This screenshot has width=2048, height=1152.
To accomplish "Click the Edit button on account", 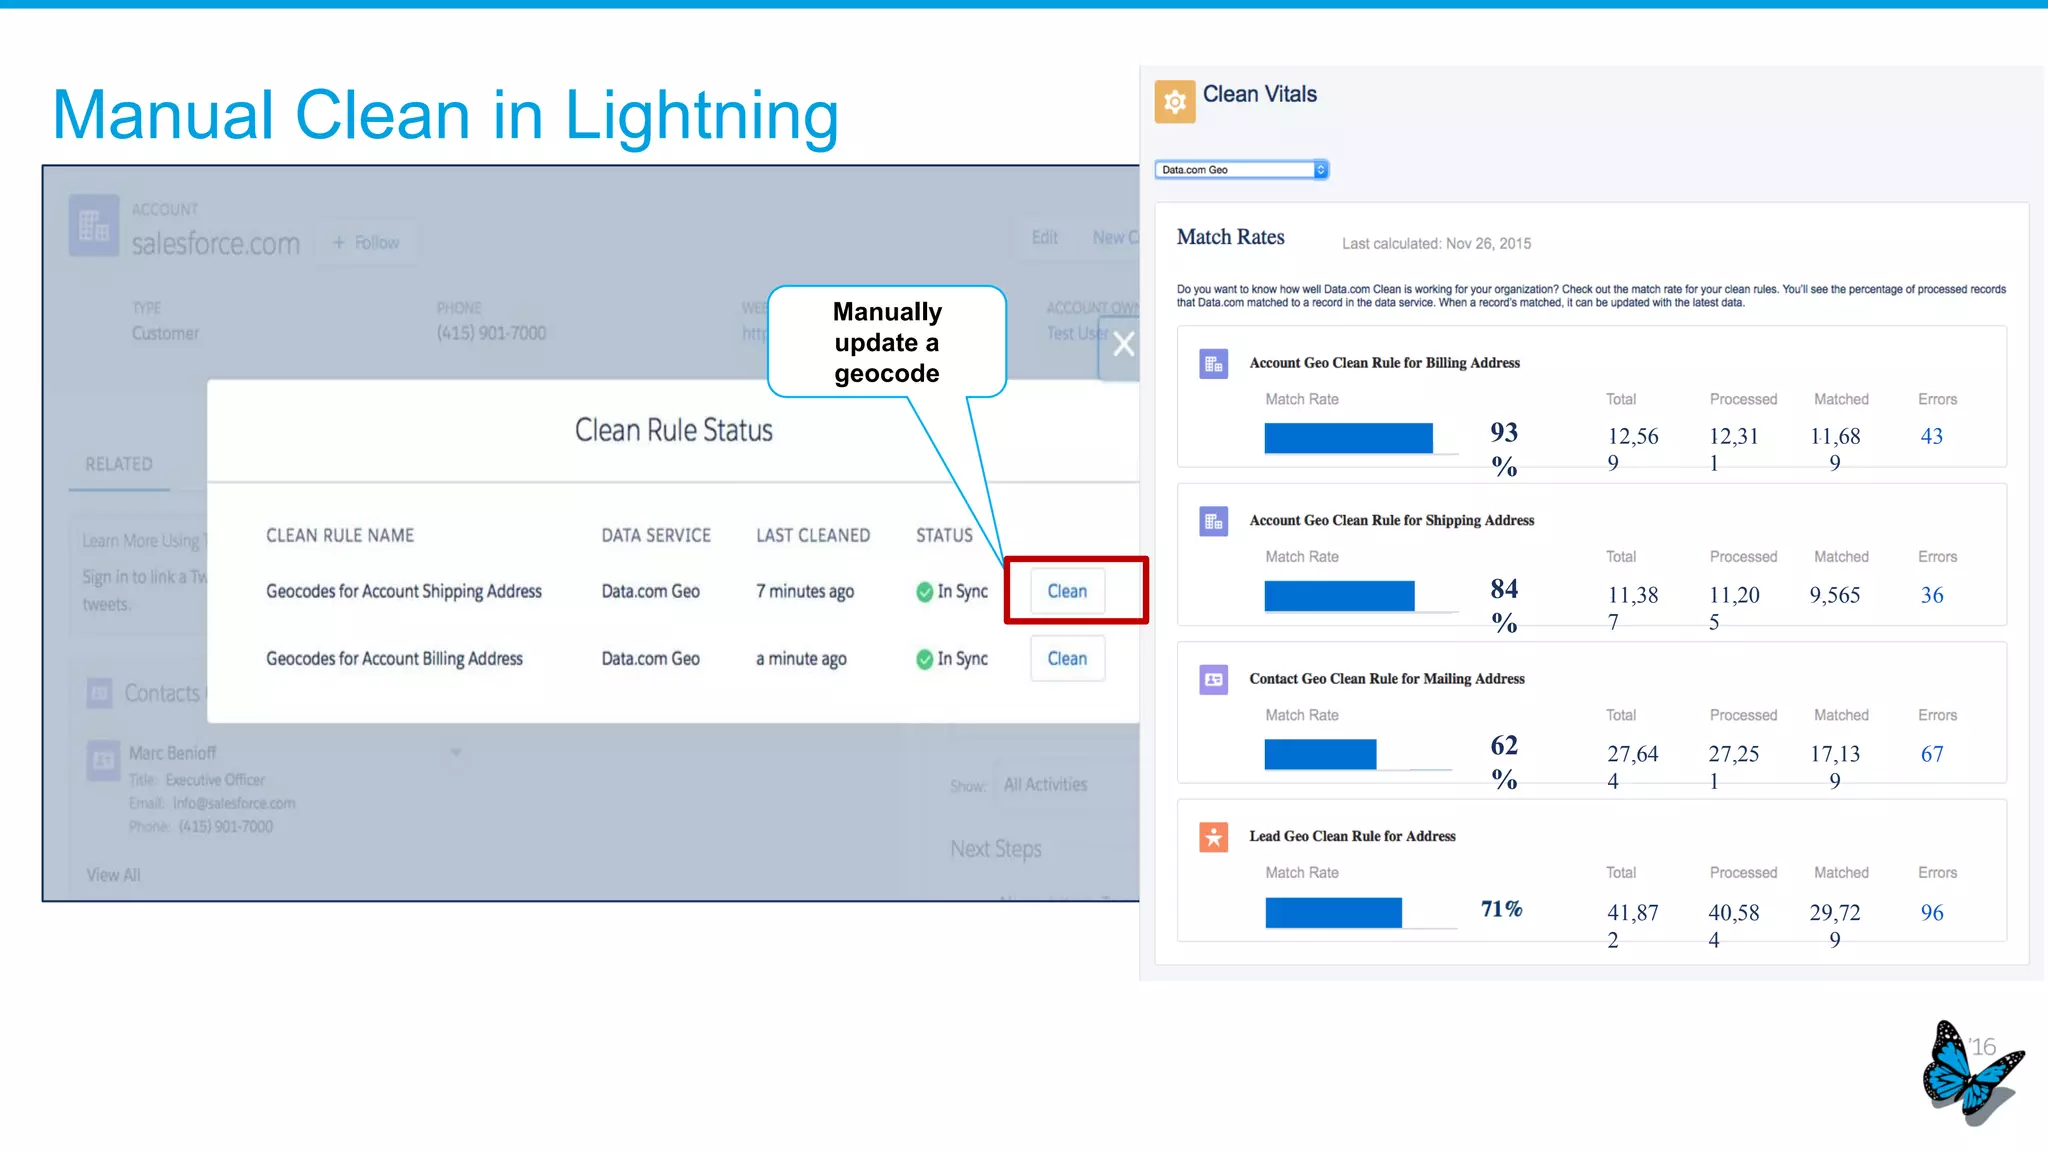I will pos(1045,237).
